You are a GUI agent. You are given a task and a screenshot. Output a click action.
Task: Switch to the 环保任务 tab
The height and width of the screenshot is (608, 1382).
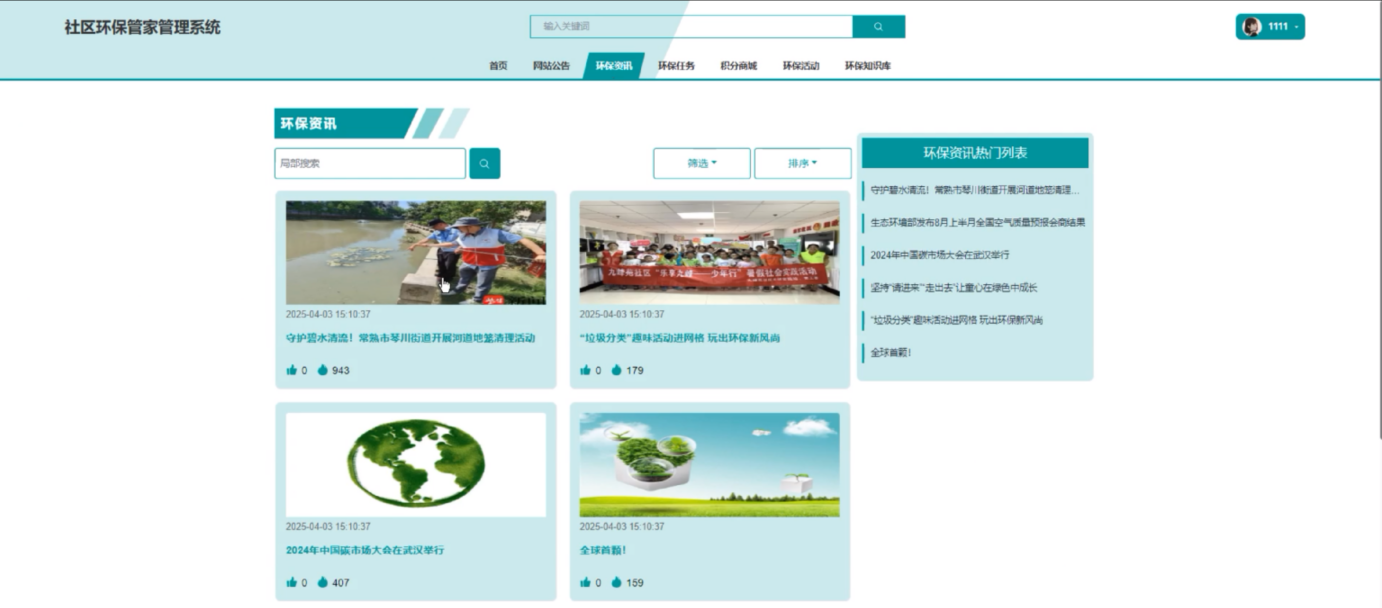click(676, 66)
